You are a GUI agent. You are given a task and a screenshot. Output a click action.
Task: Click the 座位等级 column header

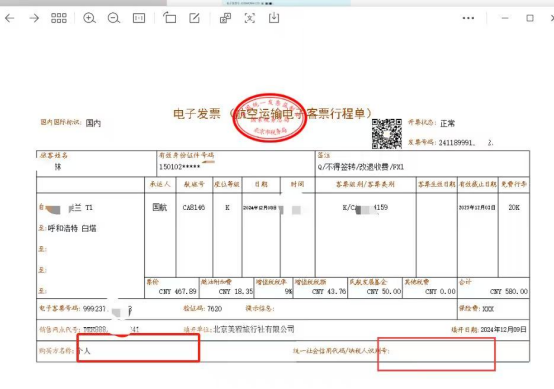[227, 184]
